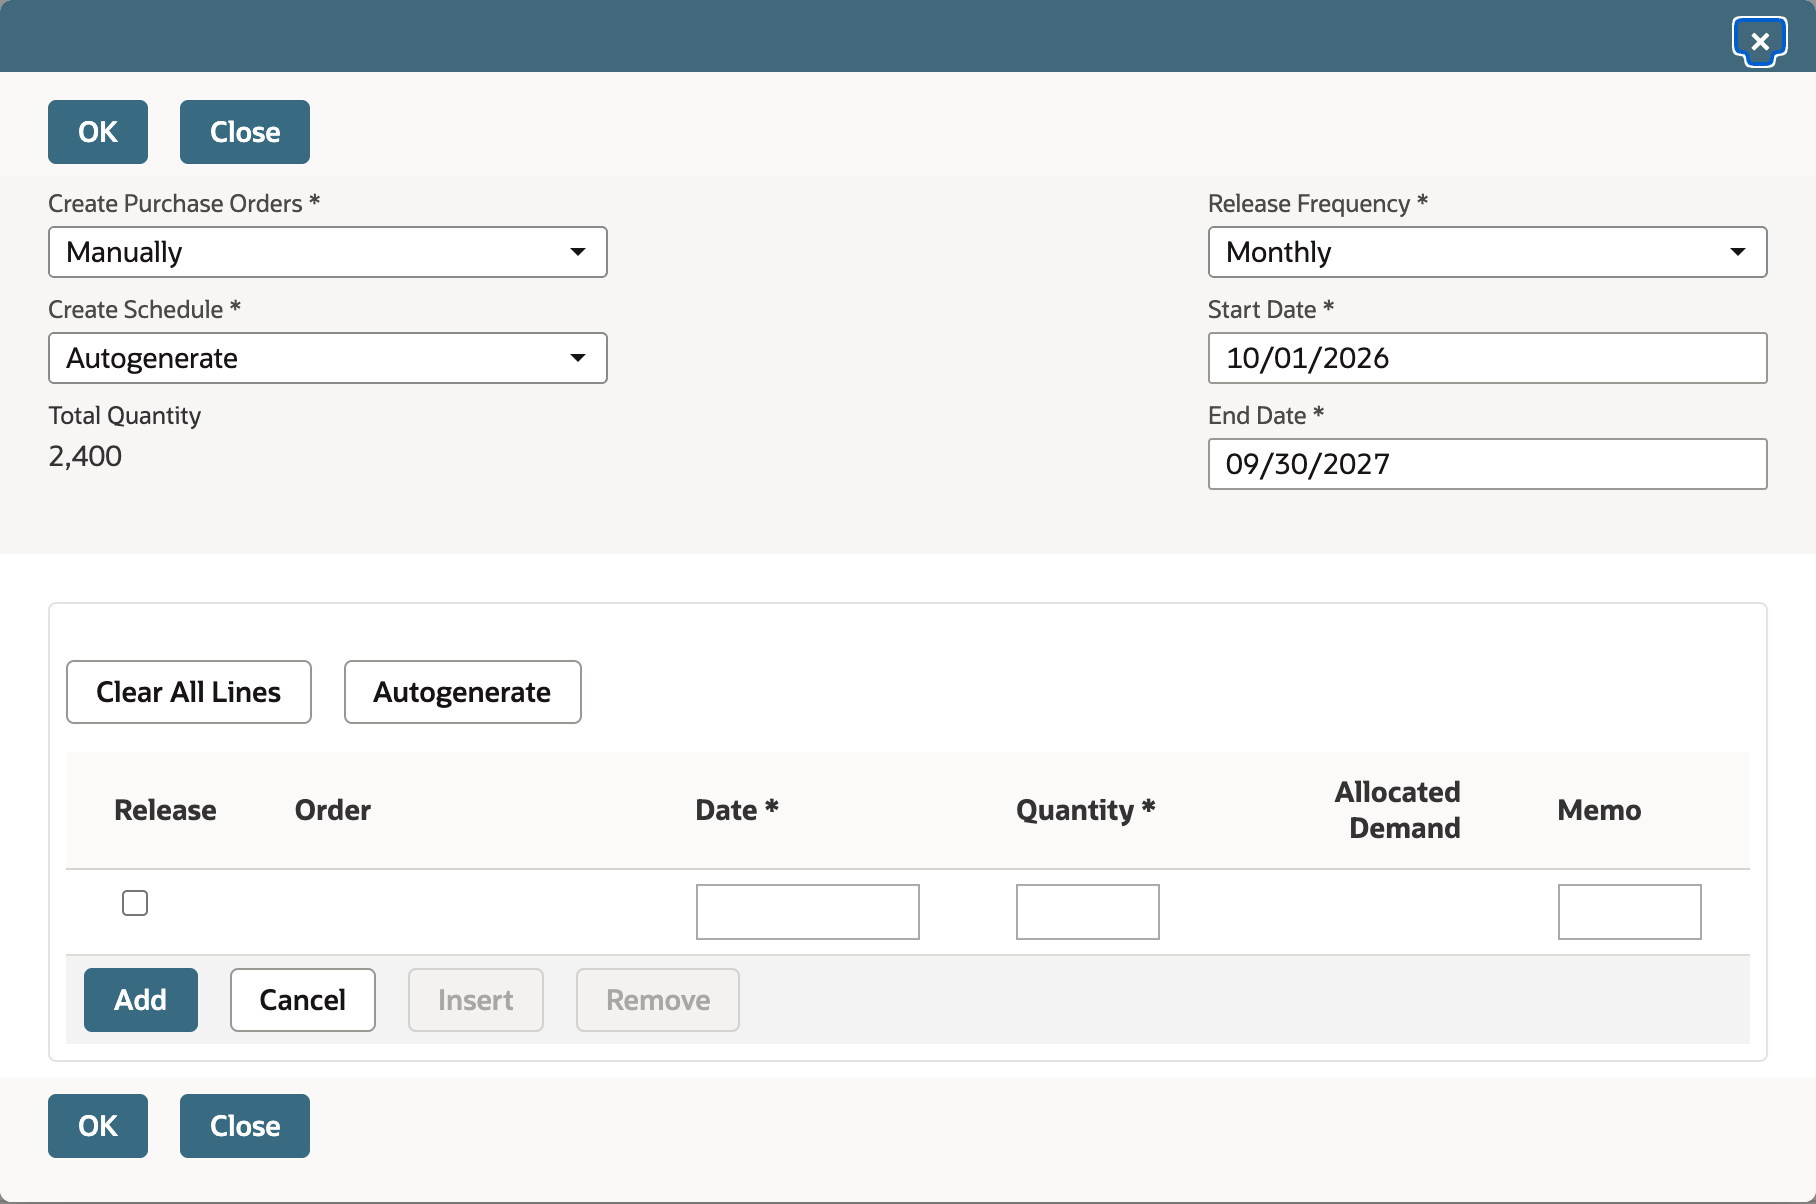Click the top Close button
The height and width of the screenshot is (1204, 1816).
[x=245, y=132]
